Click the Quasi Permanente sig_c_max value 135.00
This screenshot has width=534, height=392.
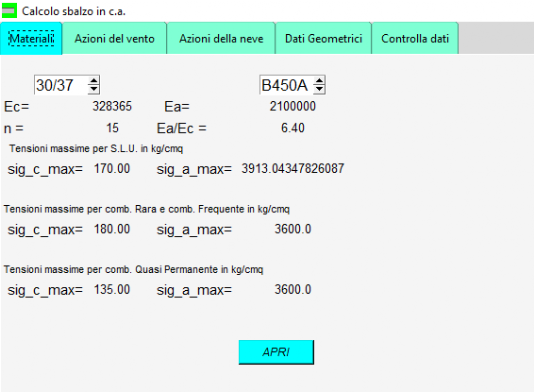(112, 290)
